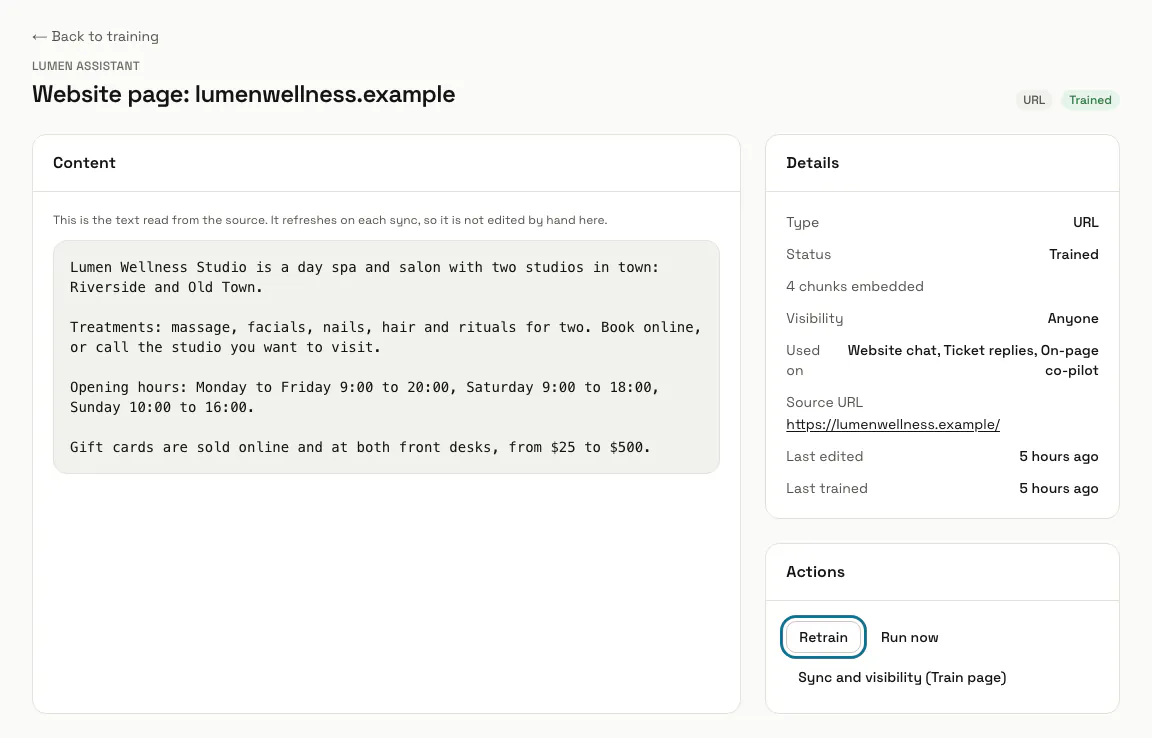The height and width of the screenshot is (738, 1152).
Task: Click the 'Actions' panel heading
Action: (816, 571)
